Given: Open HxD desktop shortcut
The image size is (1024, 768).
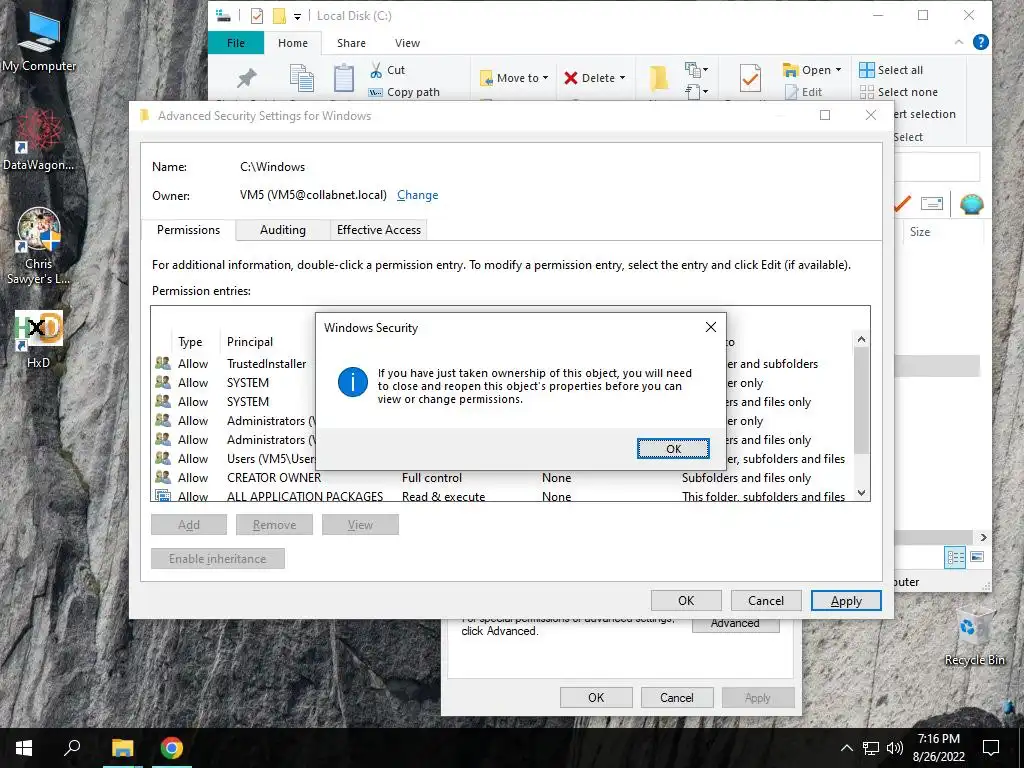Looking at the screenshot, I should pyautogui.click(x=39, y=339).
